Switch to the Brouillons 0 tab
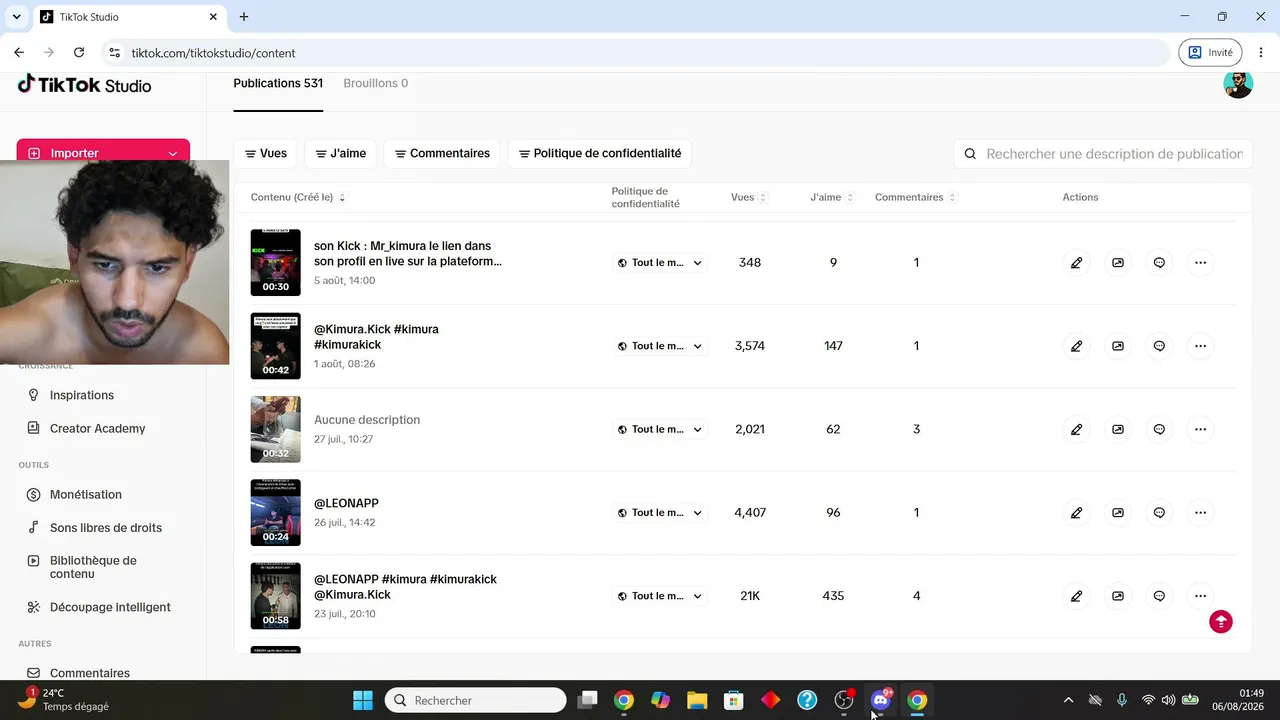1280x720 pixels. [376, 84]
